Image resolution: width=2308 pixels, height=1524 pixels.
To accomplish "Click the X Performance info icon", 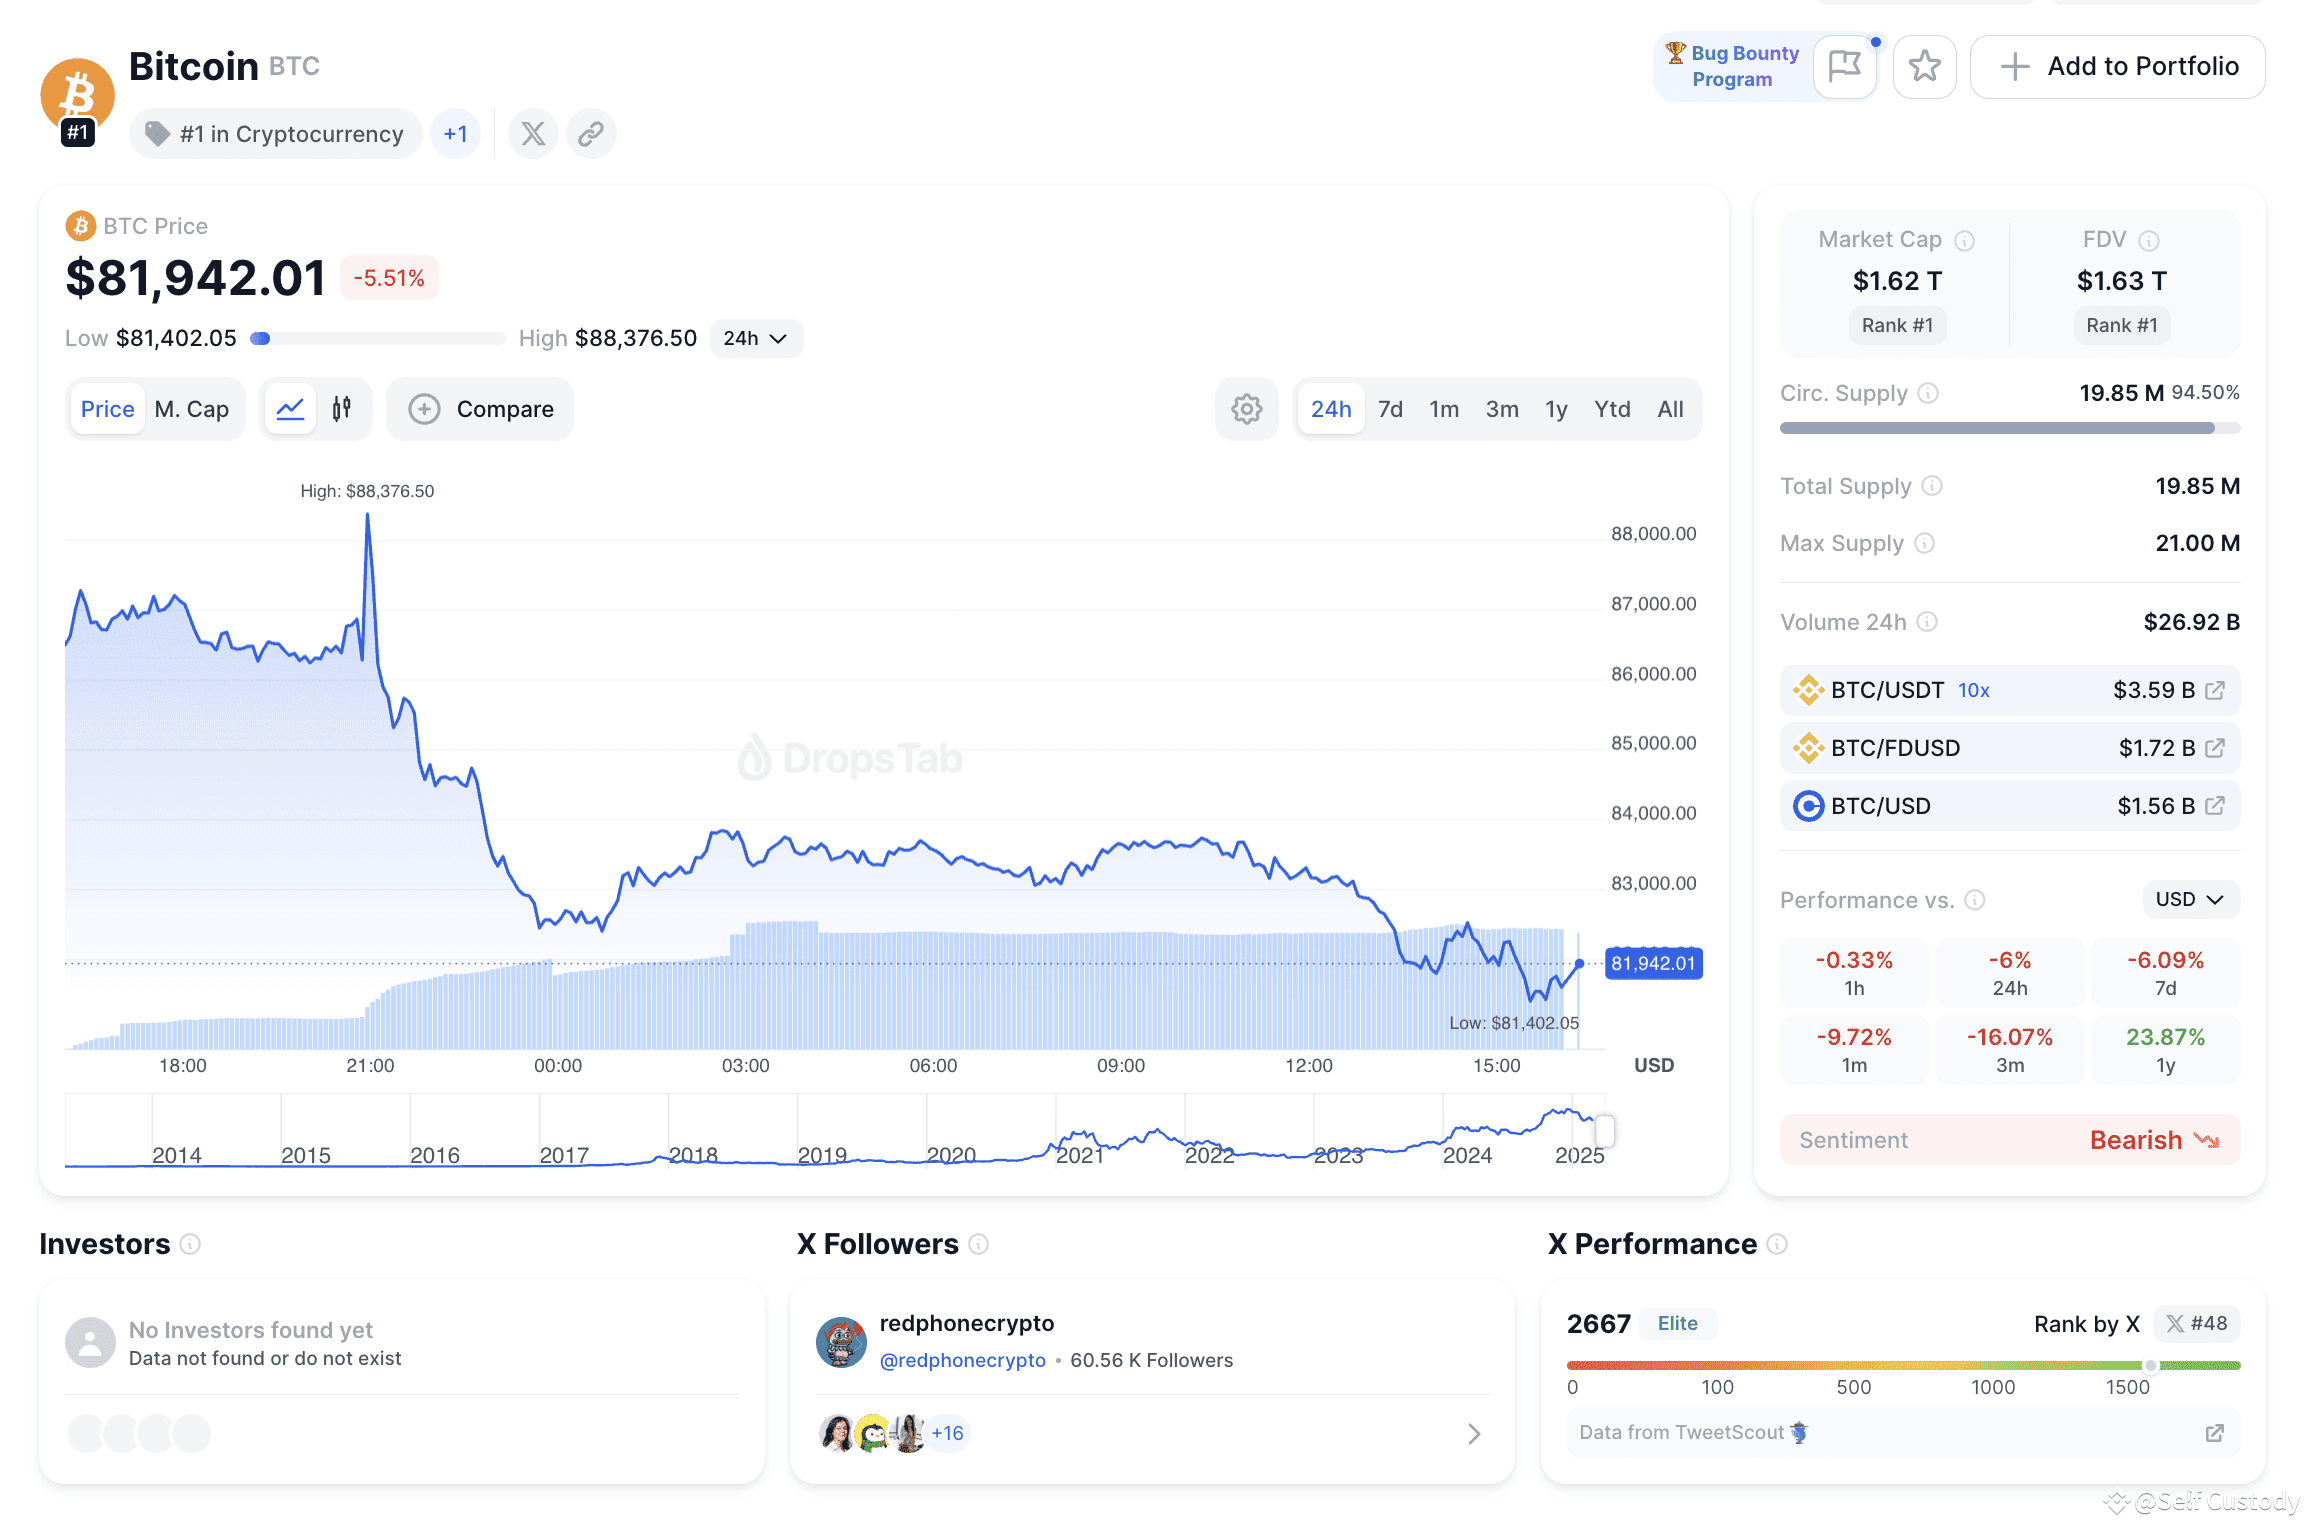I will click(x=1777, y=1244).
